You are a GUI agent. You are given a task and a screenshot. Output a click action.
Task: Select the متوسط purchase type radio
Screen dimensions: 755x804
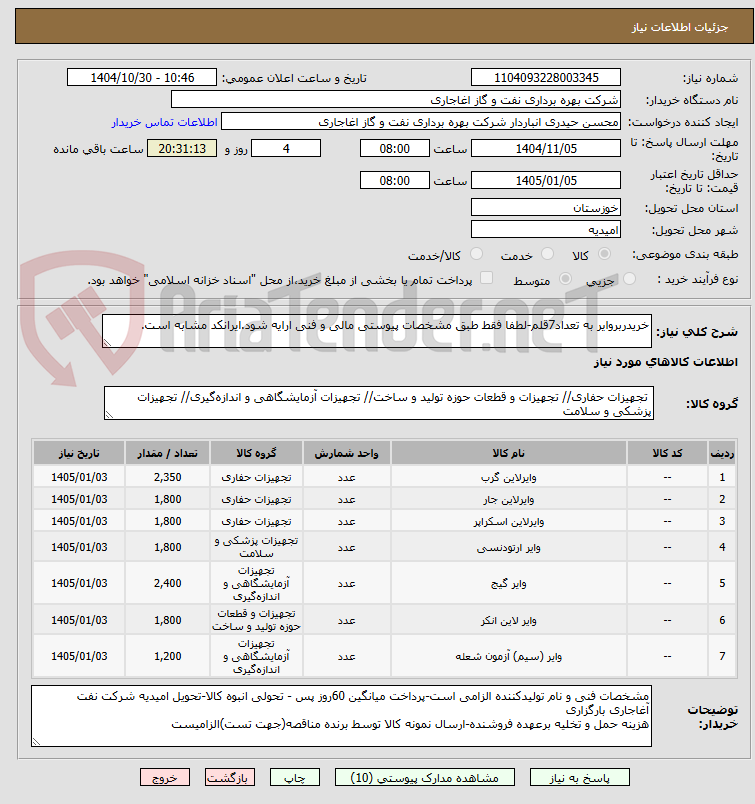click(x=565, y=278)
